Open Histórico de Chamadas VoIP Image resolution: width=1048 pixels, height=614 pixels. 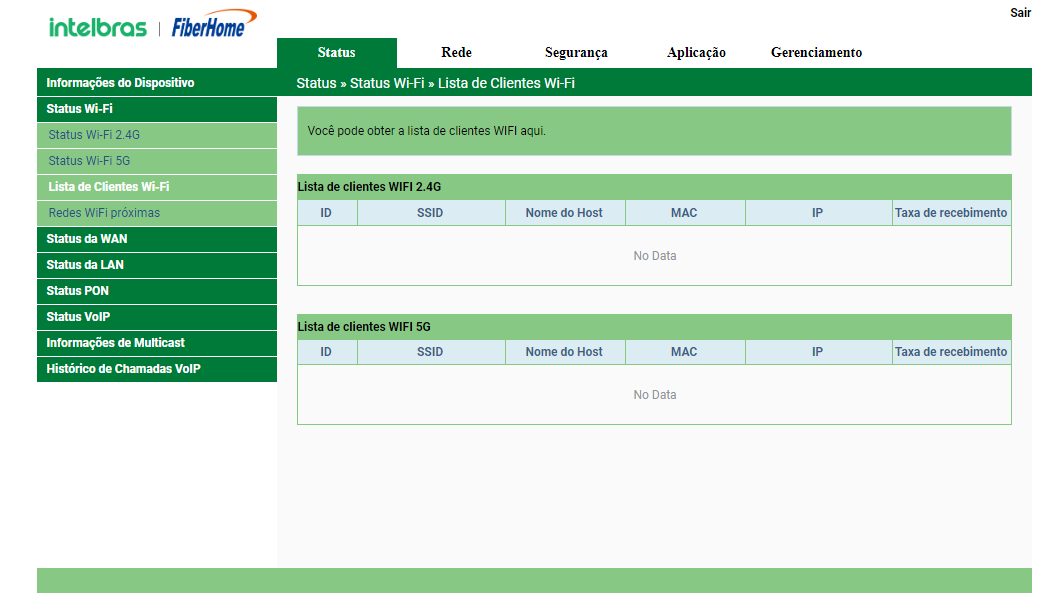(x=157, y=369)
